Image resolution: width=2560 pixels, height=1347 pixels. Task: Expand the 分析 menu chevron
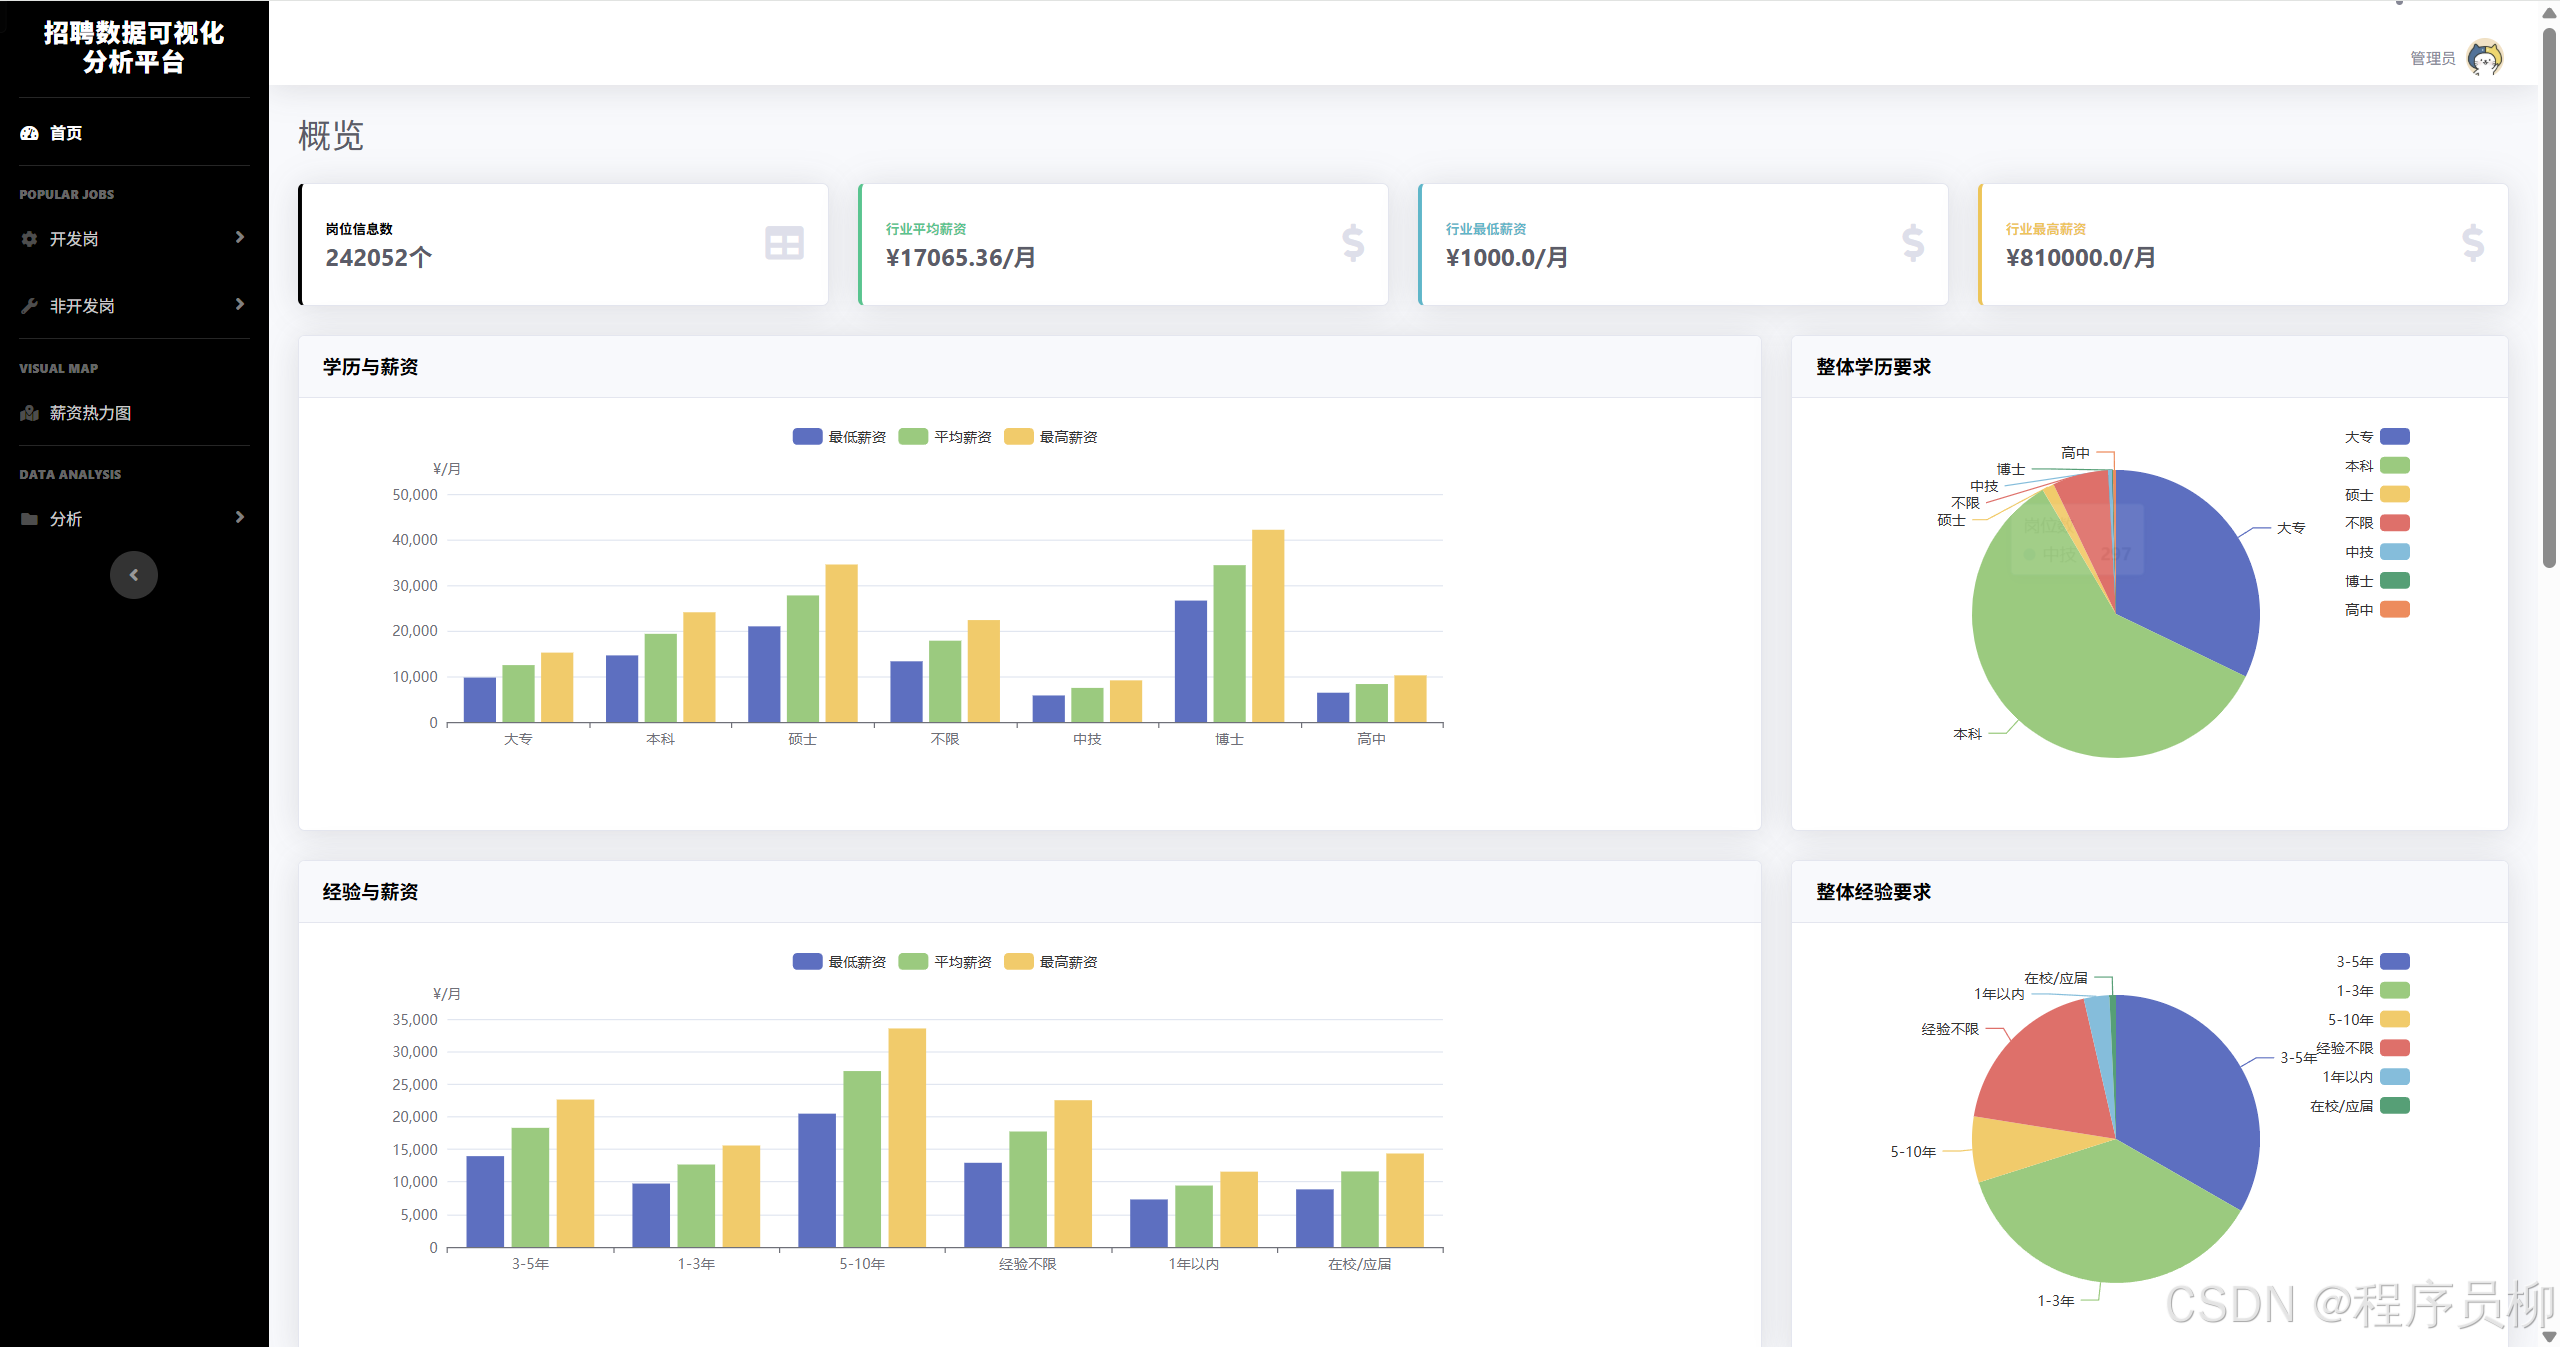(x=240, y=517)
